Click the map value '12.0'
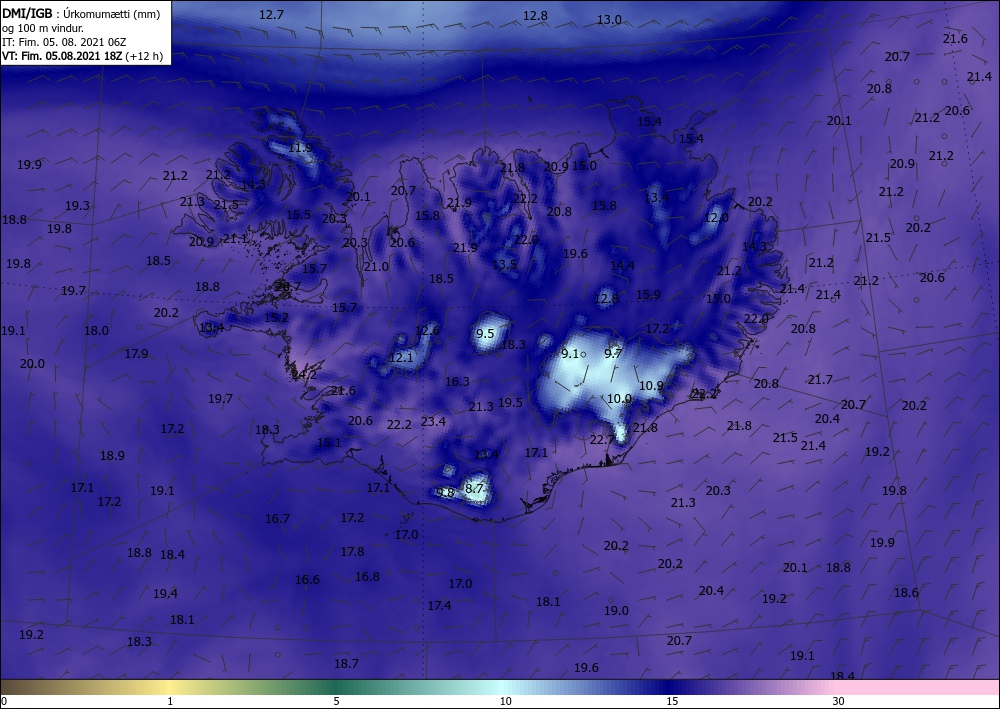The width and height of the screenshot is (1000, 709). click(x=716, y=218)
